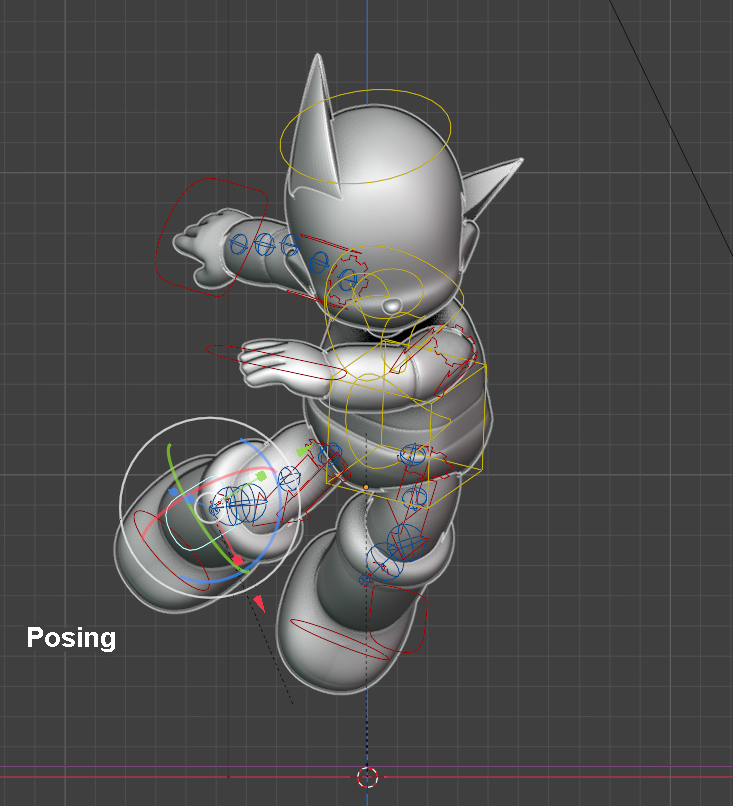This screenshot has width=733, height=806.
Task: Click the 3D cursor on the red axis line
Action: (367, 777)
